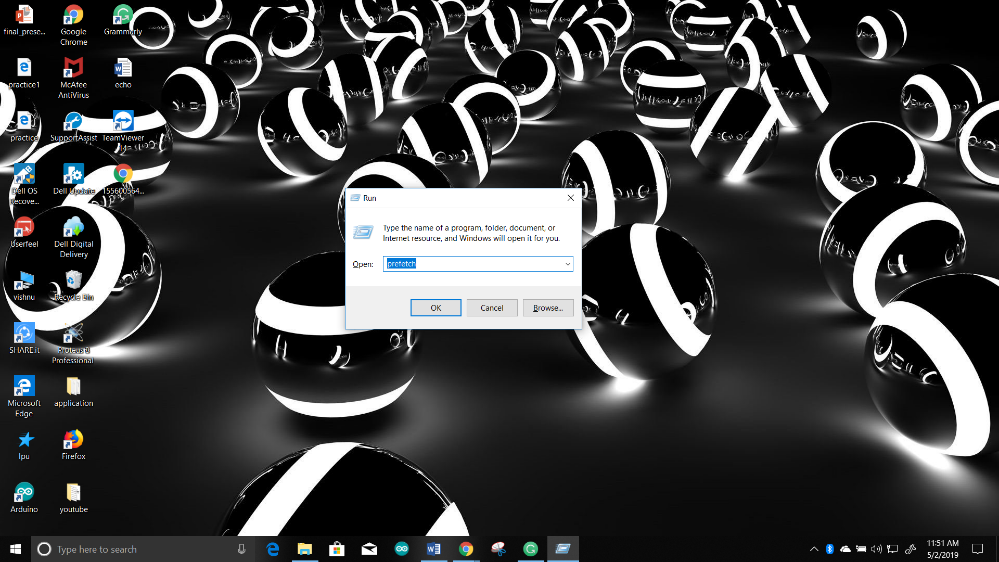Open the OneDrive tray icon
This screenshot has height=562, width=999.
coord(845,549)
